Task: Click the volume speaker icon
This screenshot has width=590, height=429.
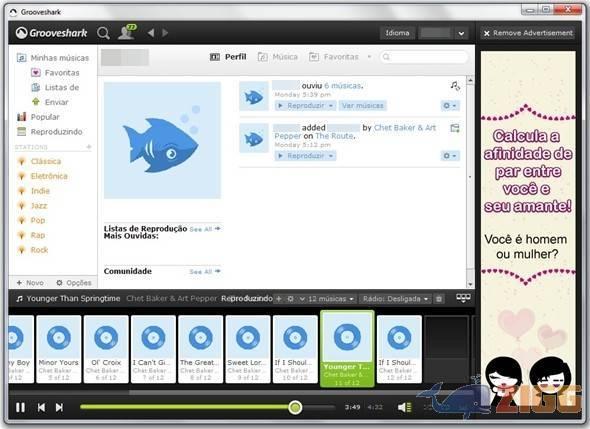Action: [405, 407]
